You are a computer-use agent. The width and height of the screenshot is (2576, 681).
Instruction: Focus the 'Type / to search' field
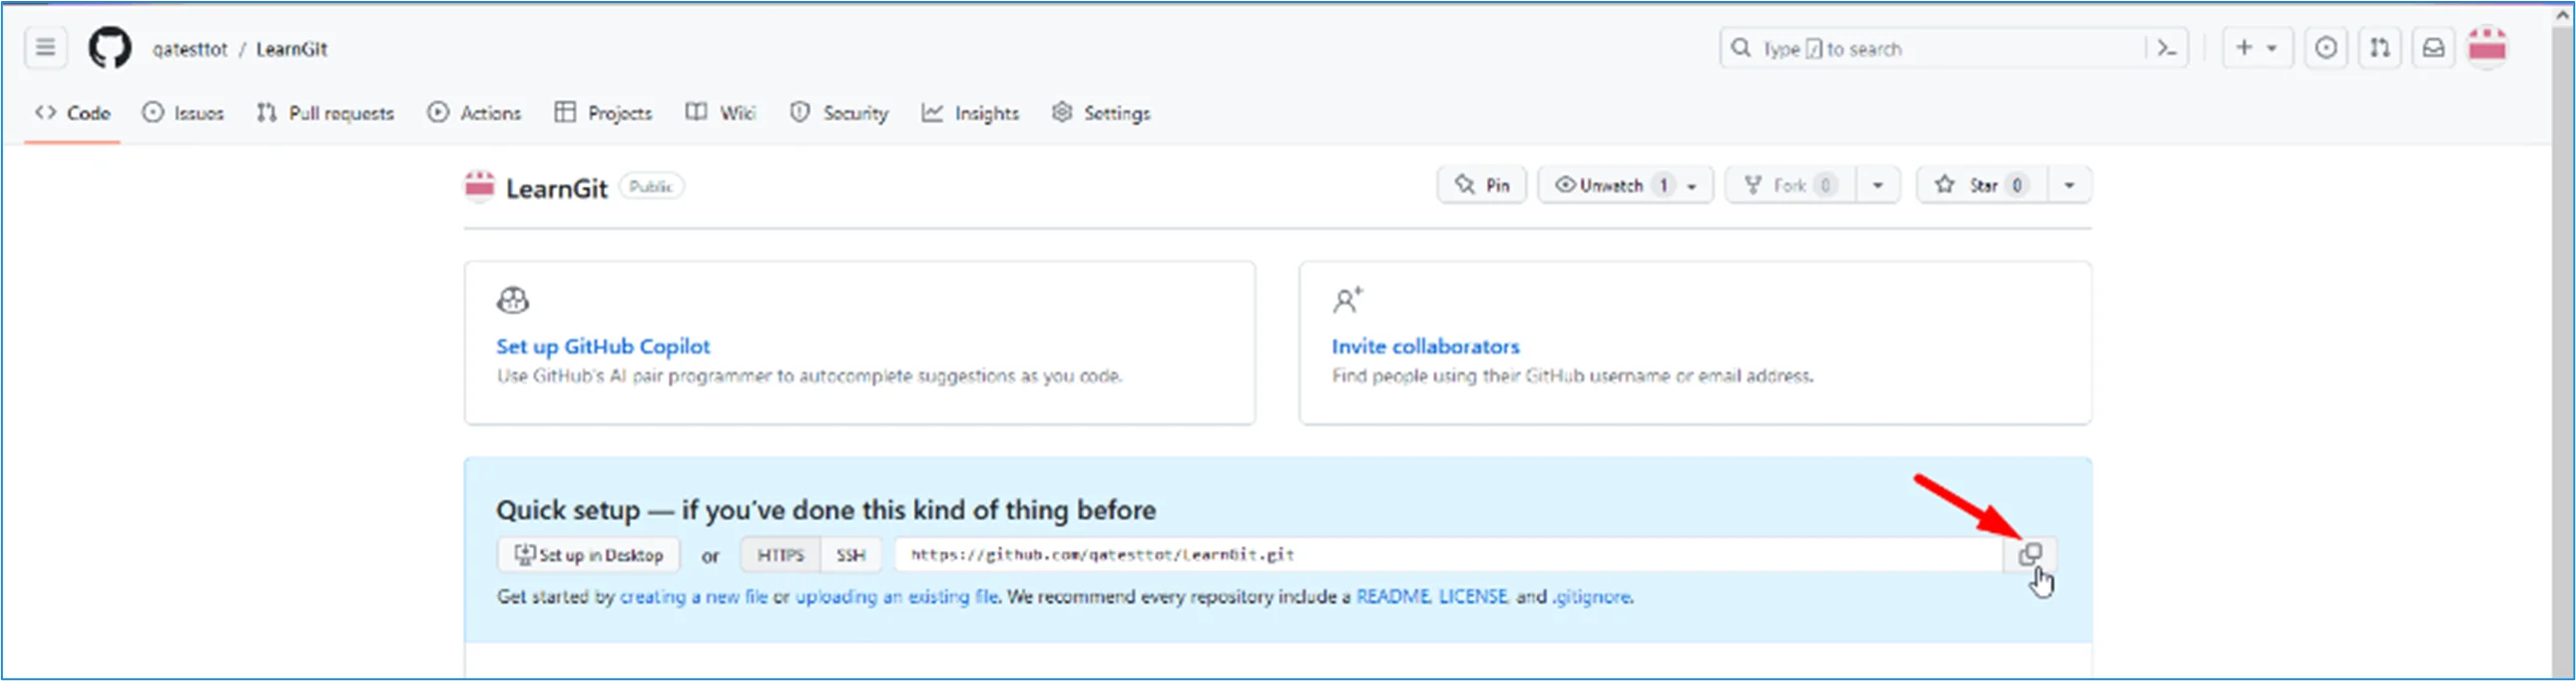pyautogui.click(x=1953, y=48)
